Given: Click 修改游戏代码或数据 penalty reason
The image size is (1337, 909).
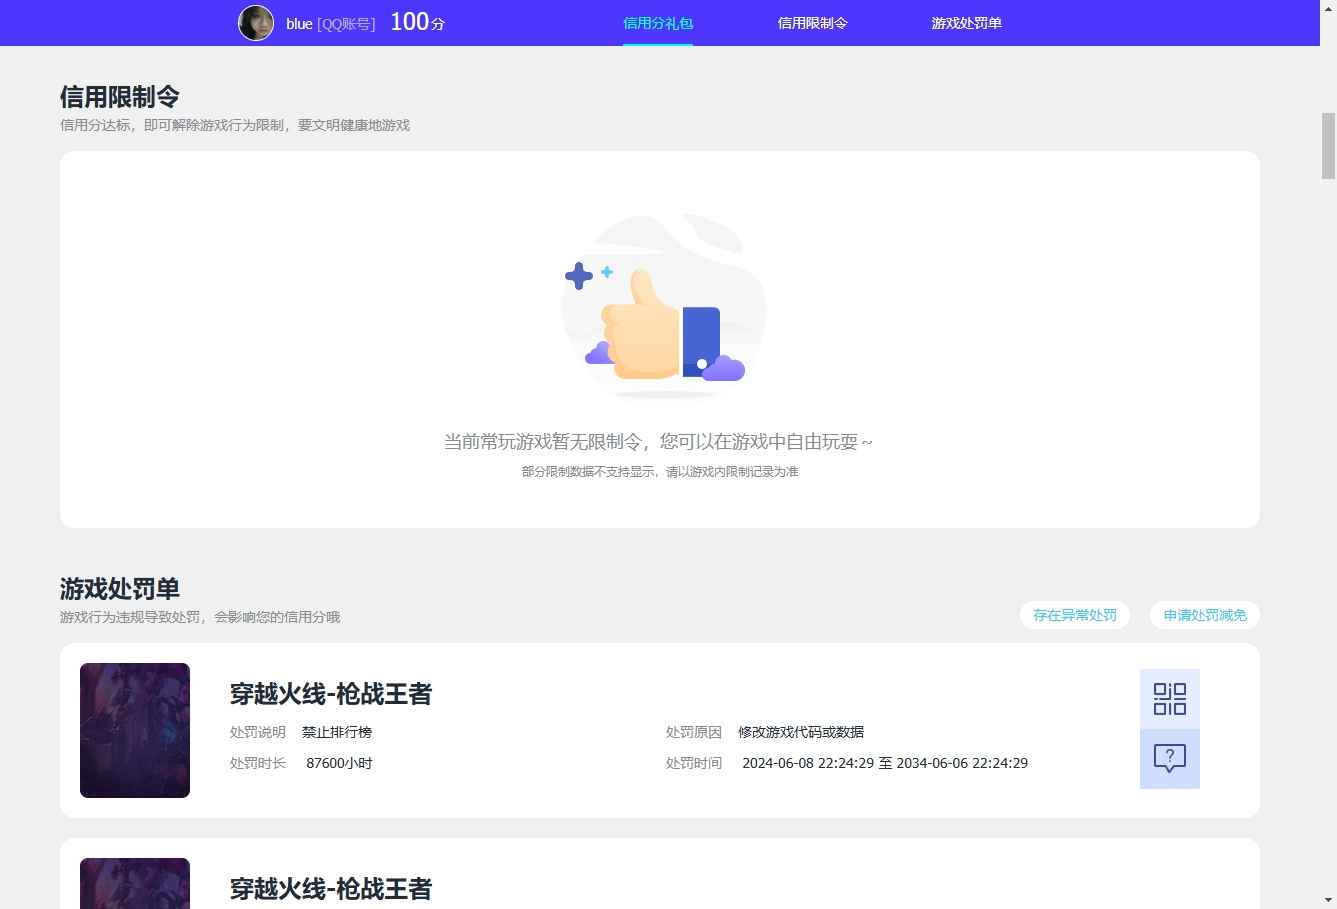Looking at the screenshot, I should 801,732.
